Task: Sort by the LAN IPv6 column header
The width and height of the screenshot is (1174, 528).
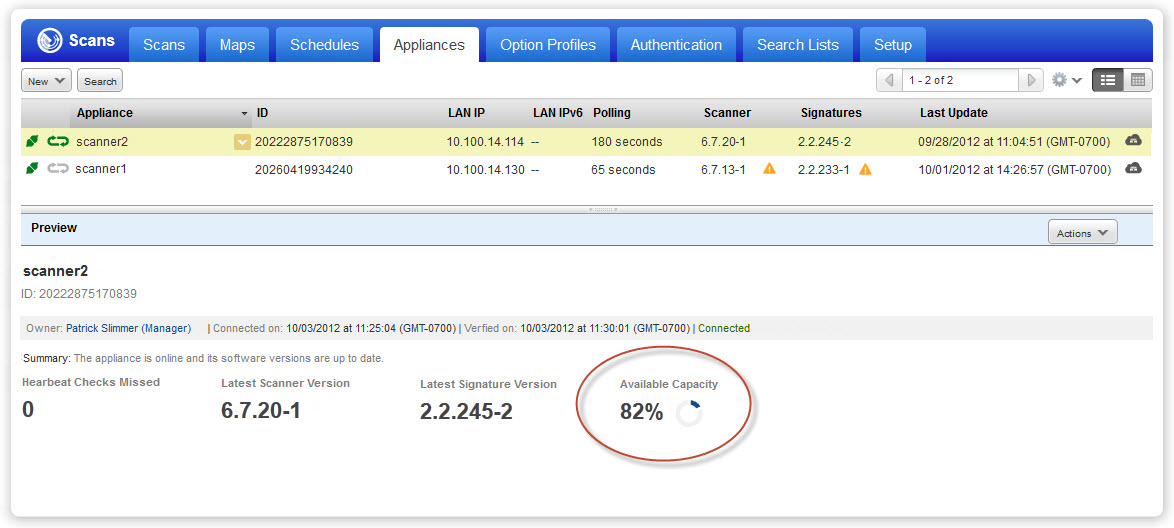Action: (x=558, y=113)
